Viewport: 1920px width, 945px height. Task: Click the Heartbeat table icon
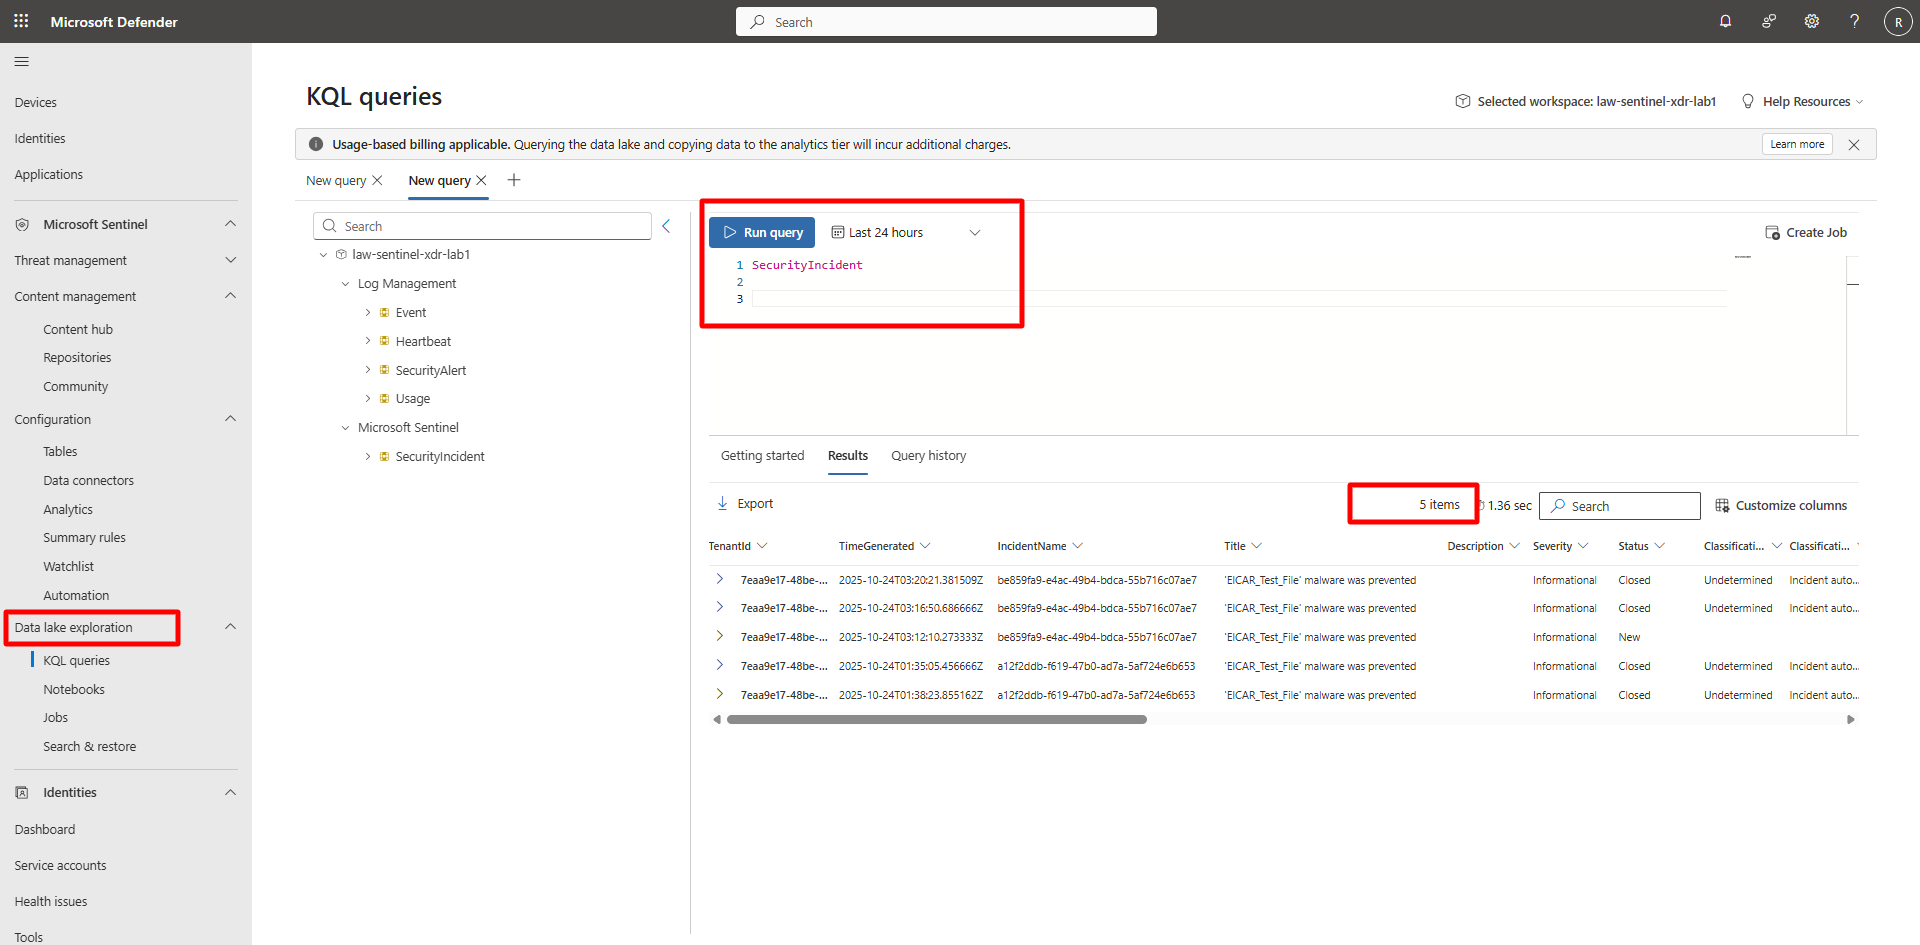pos(384,341)
